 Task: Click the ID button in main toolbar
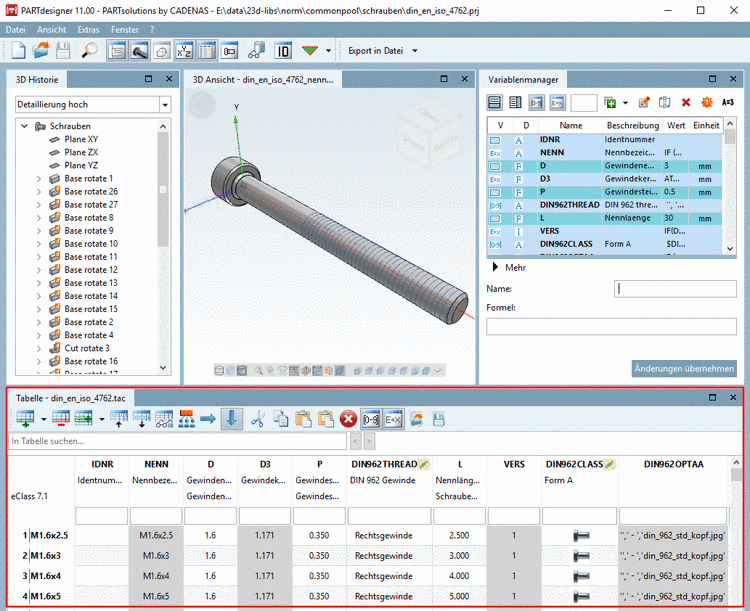(283, 50)
